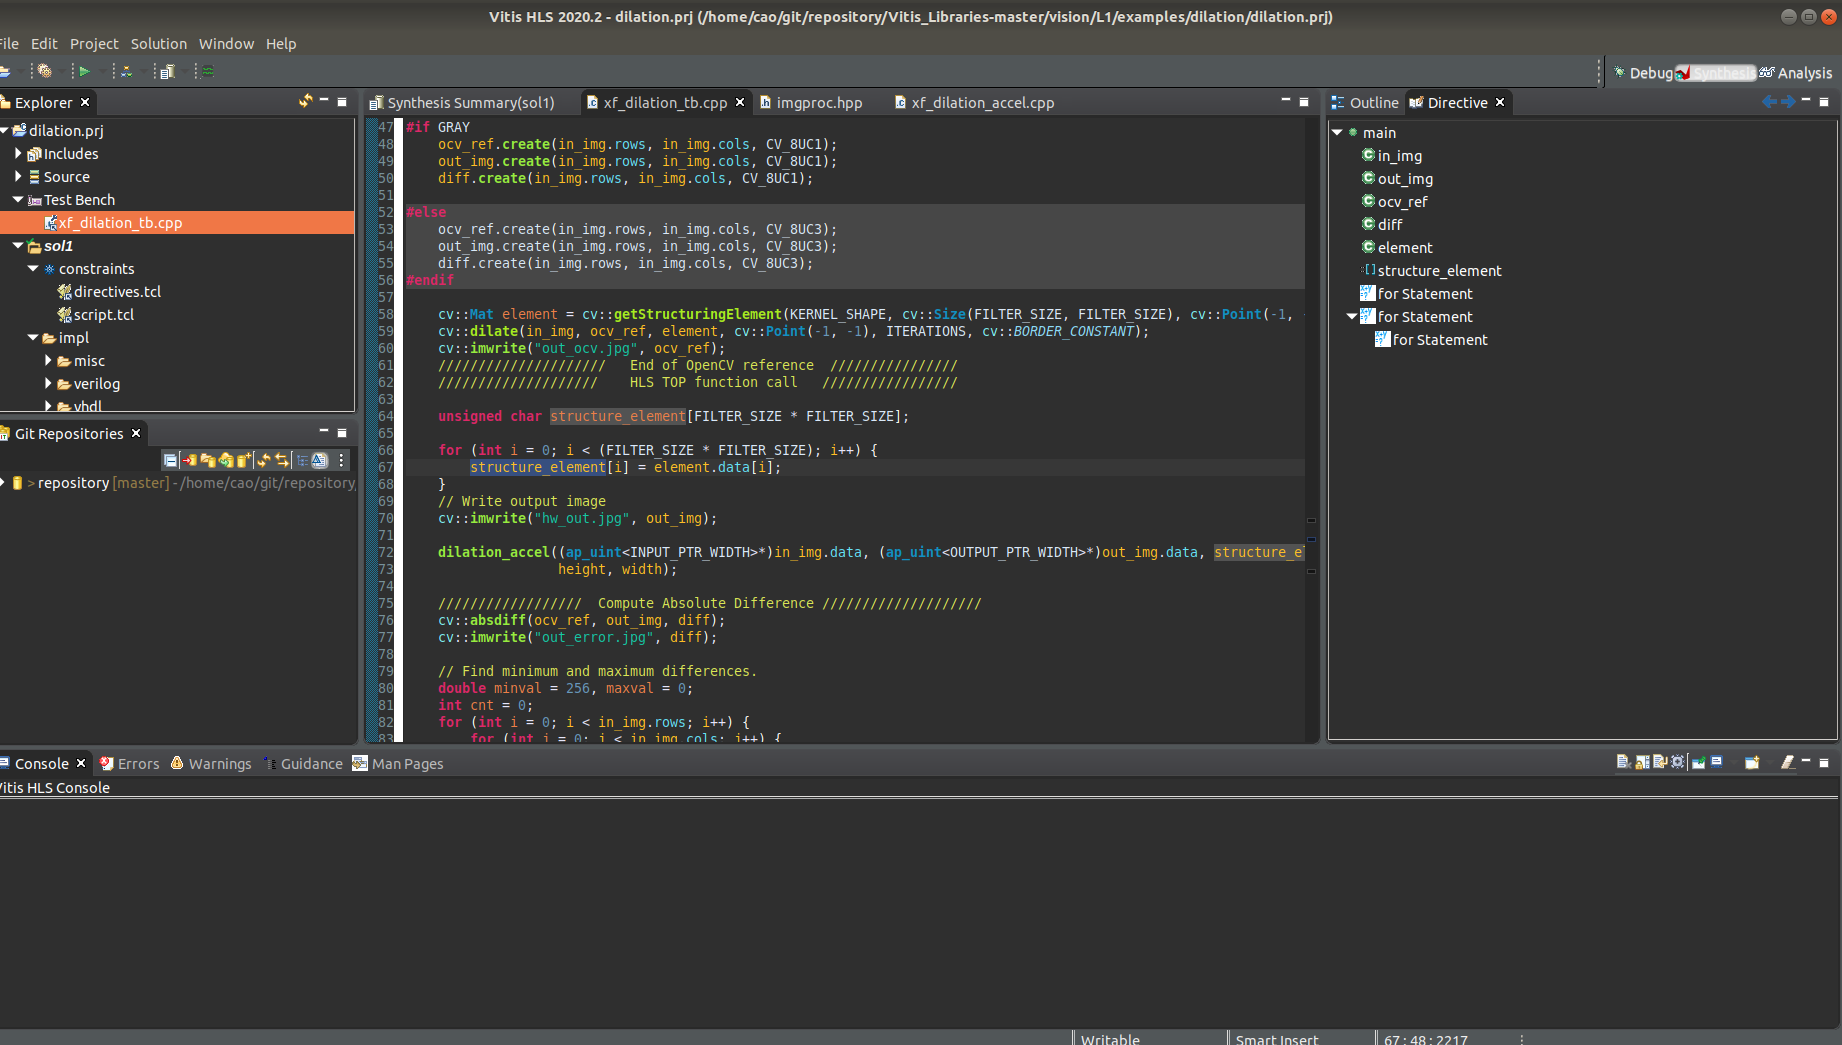Open the Project menu
Image resolution: width=1842 pixels, height=1045 pixels.
[x=94, y=44]
